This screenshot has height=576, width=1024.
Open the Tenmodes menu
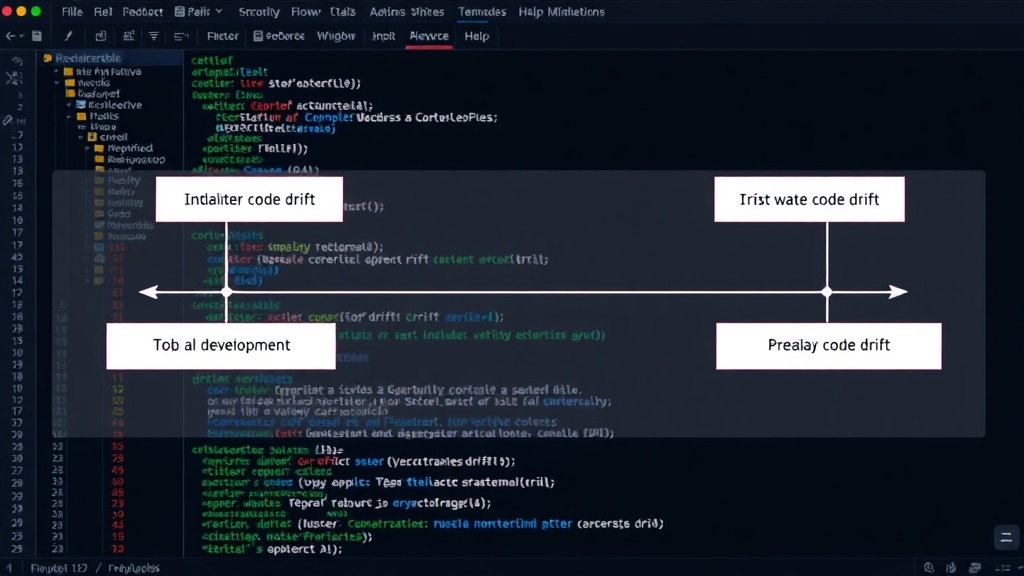[x=482, y=12]
